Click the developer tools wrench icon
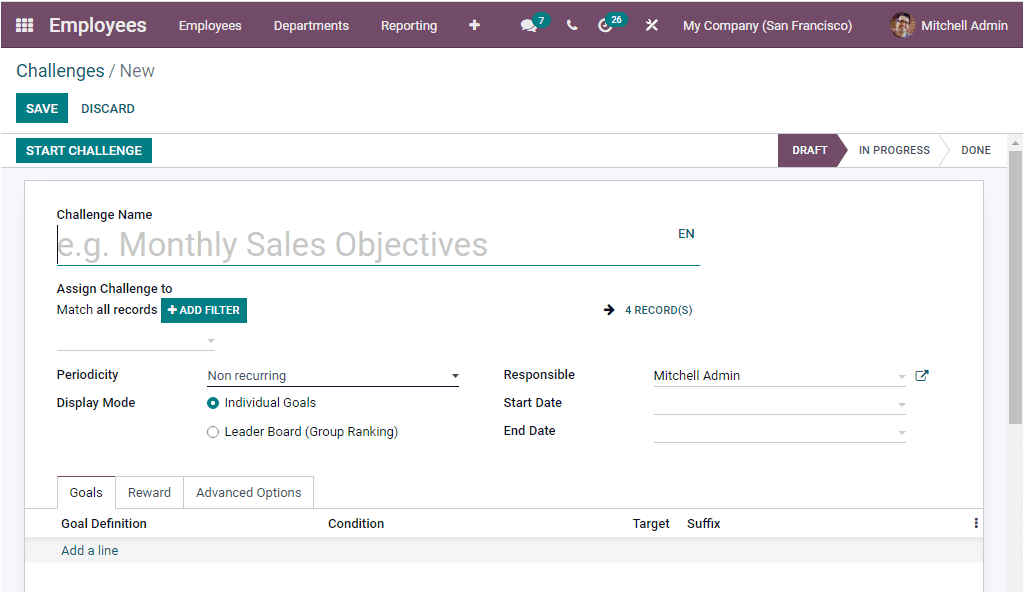This screenshot has height=593, width=1024. click(652, 25)
